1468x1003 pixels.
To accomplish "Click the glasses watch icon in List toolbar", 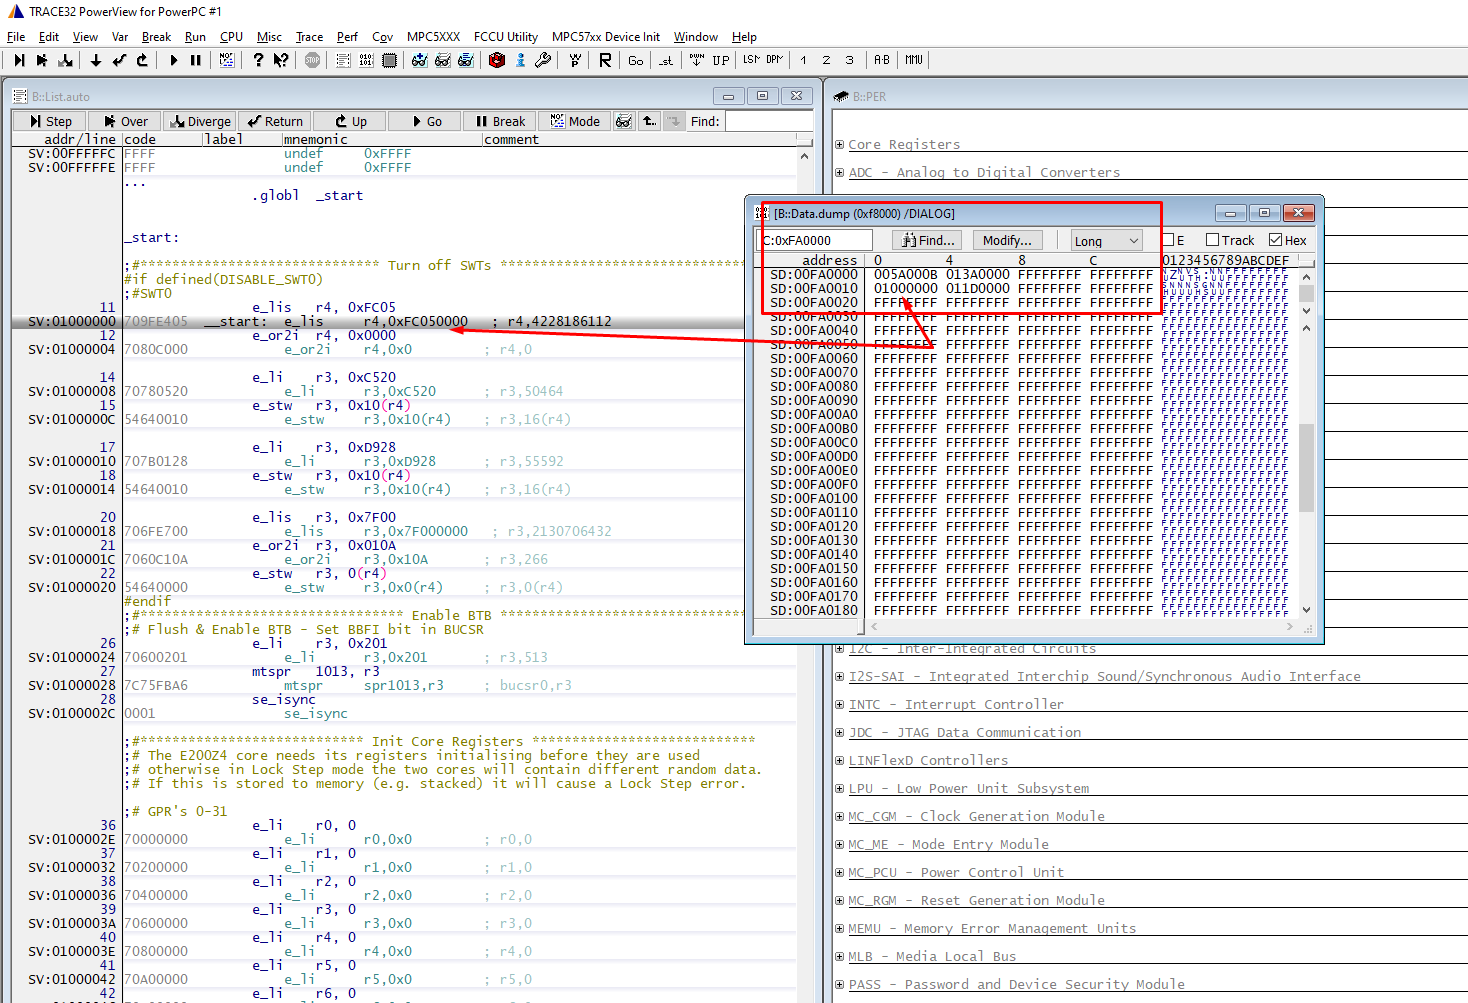I will [x=624, y=120].
